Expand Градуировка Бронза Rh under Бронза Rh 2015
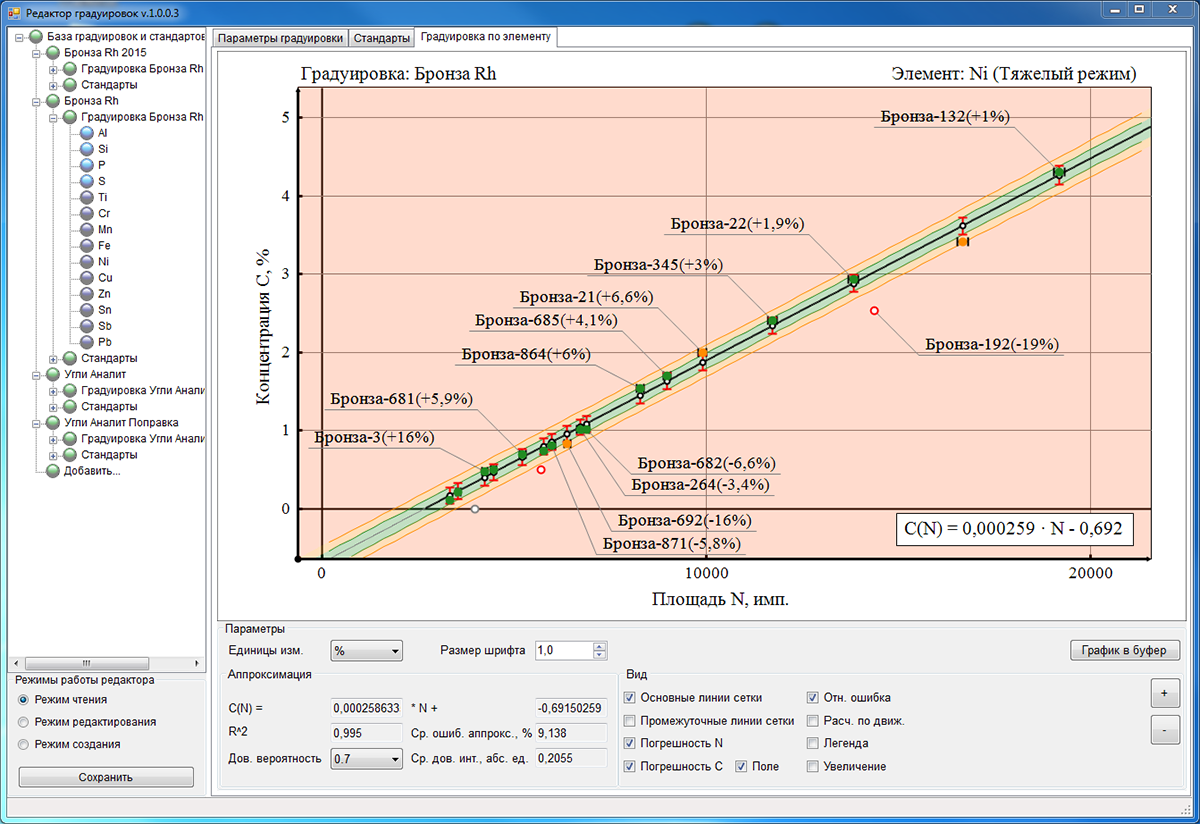This screenshot has width=1200, height=824. pyautogui.click(x=54, y=69)
